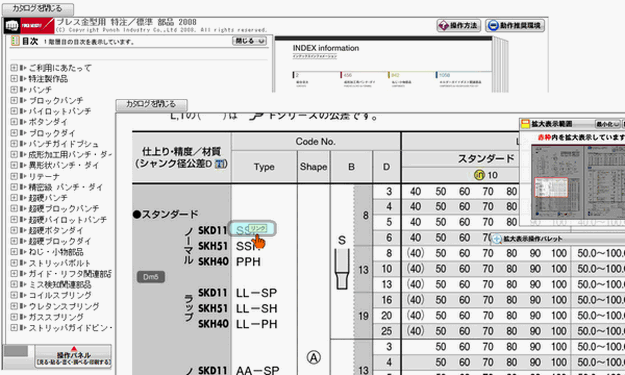The height and width of the screenshot is (375, 625).
Task: Expand the パンチ tree item
Action: [x=14, y=89]
